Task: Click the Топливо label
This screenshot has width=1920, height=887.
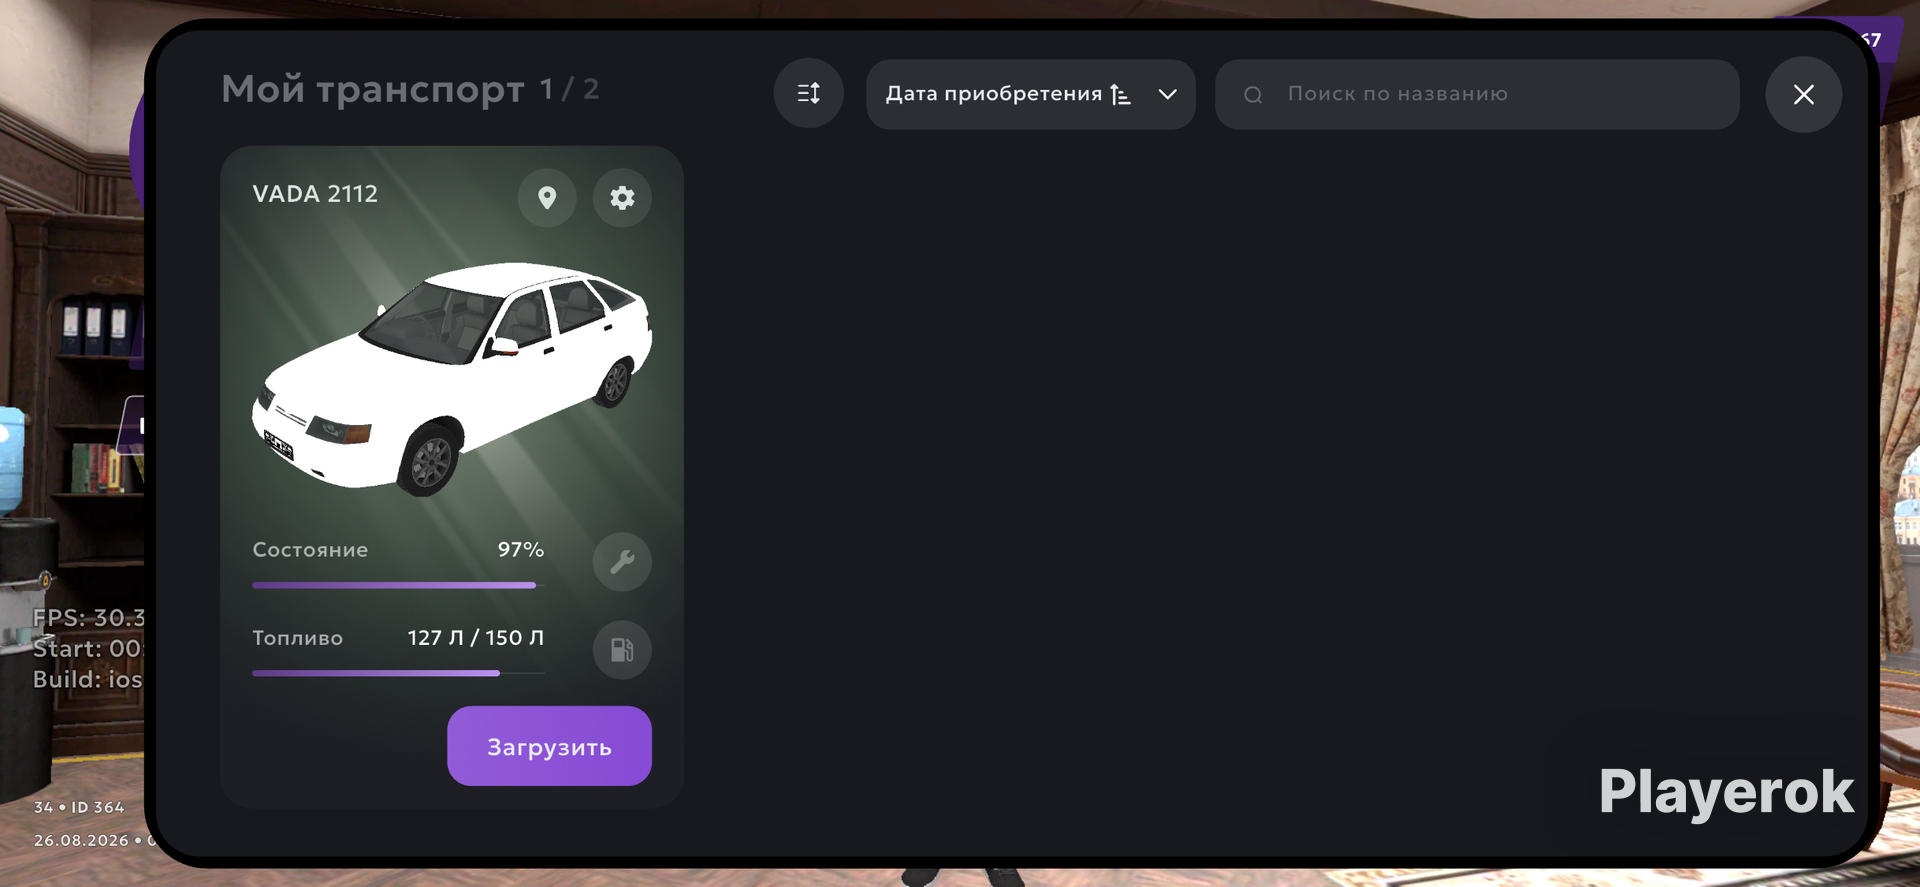Action: pos(297,637)
